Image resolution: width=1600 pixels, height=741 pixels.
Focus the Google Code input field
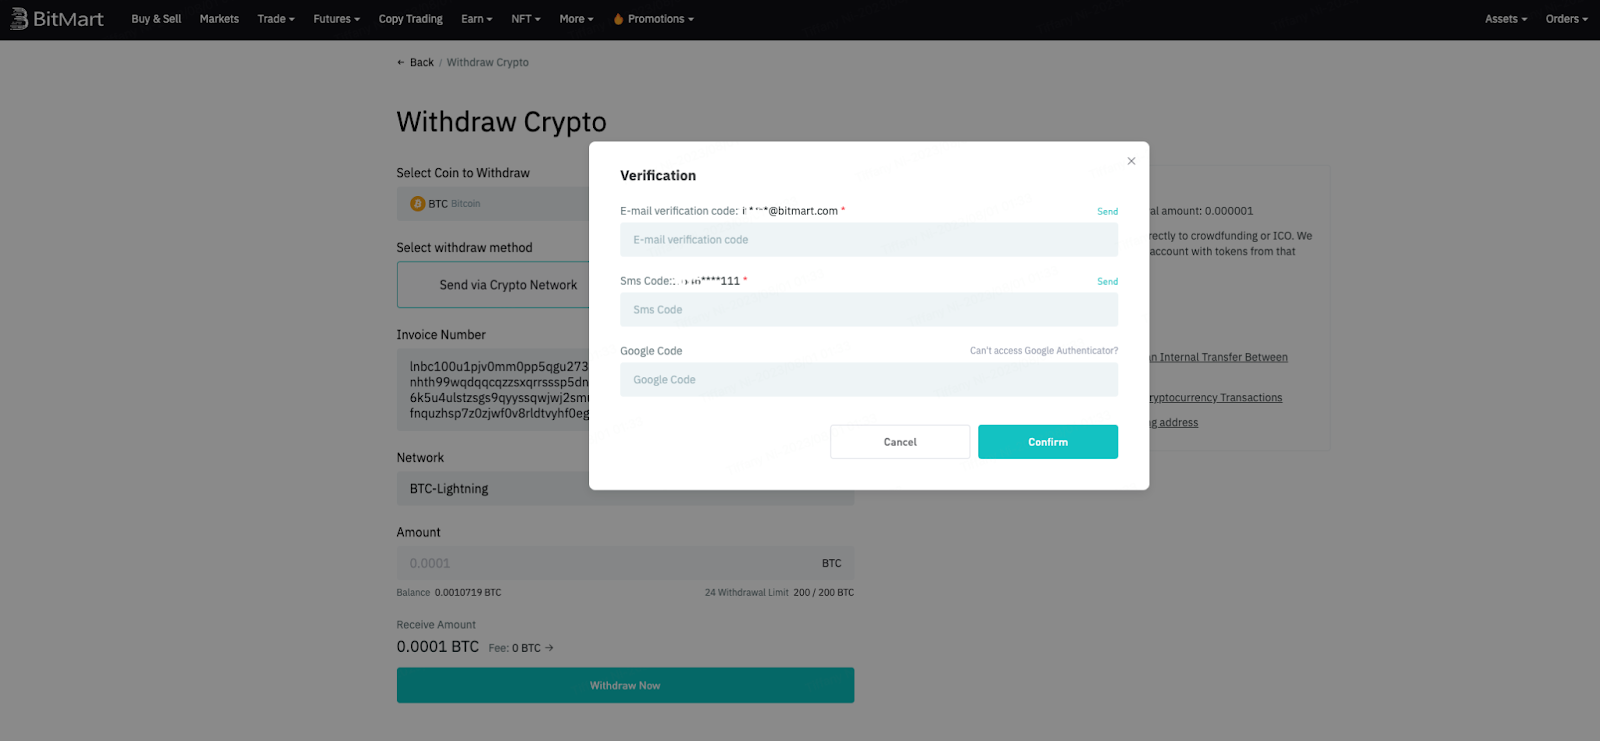(x=869, y=380)
